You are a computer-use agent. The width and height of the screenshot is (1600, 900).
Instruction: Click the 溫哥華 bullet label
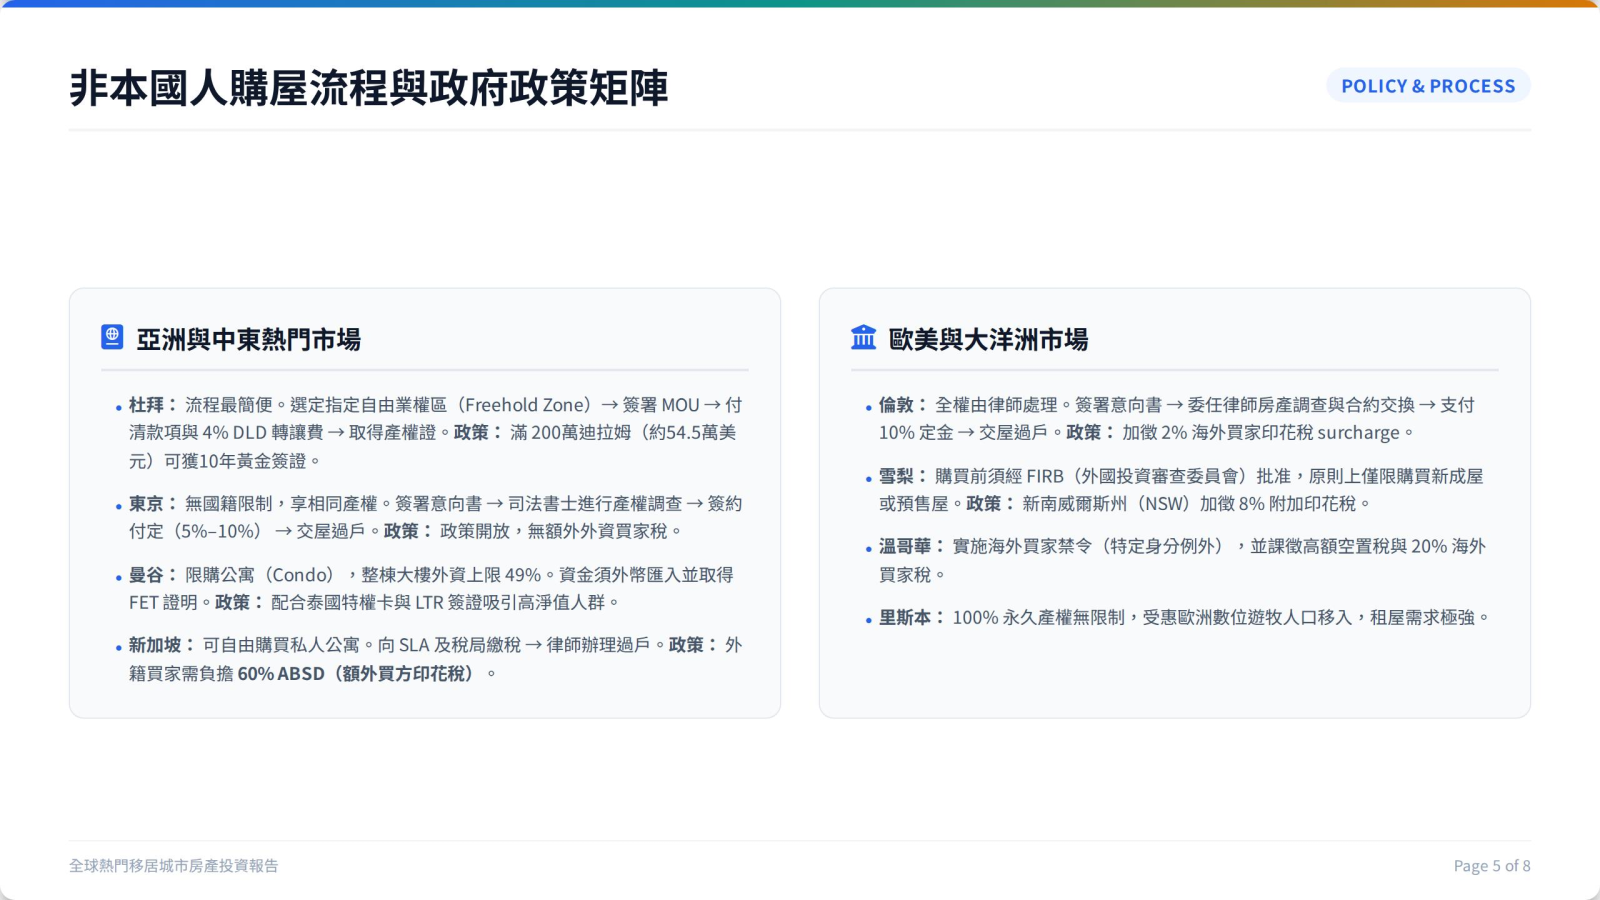point(912,547)
